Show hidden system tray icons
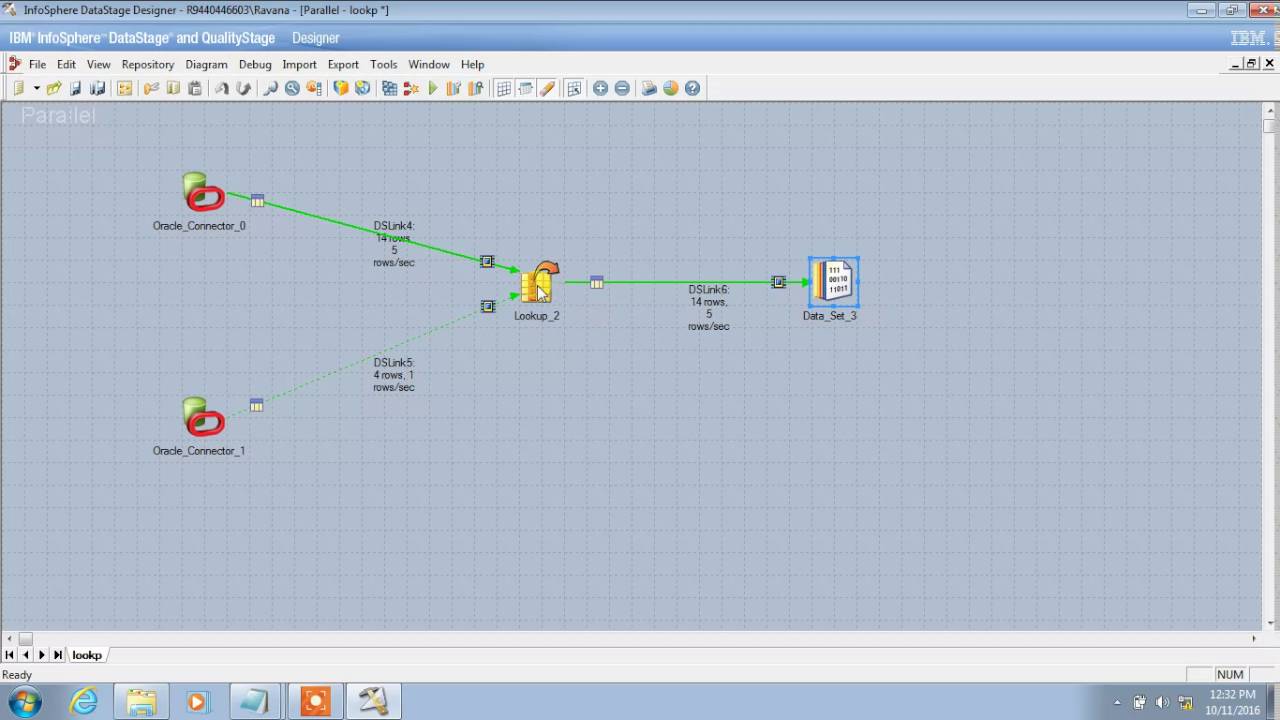Image resolution: width=1280 pixels, height=720 pixels. pos(1117,702)
